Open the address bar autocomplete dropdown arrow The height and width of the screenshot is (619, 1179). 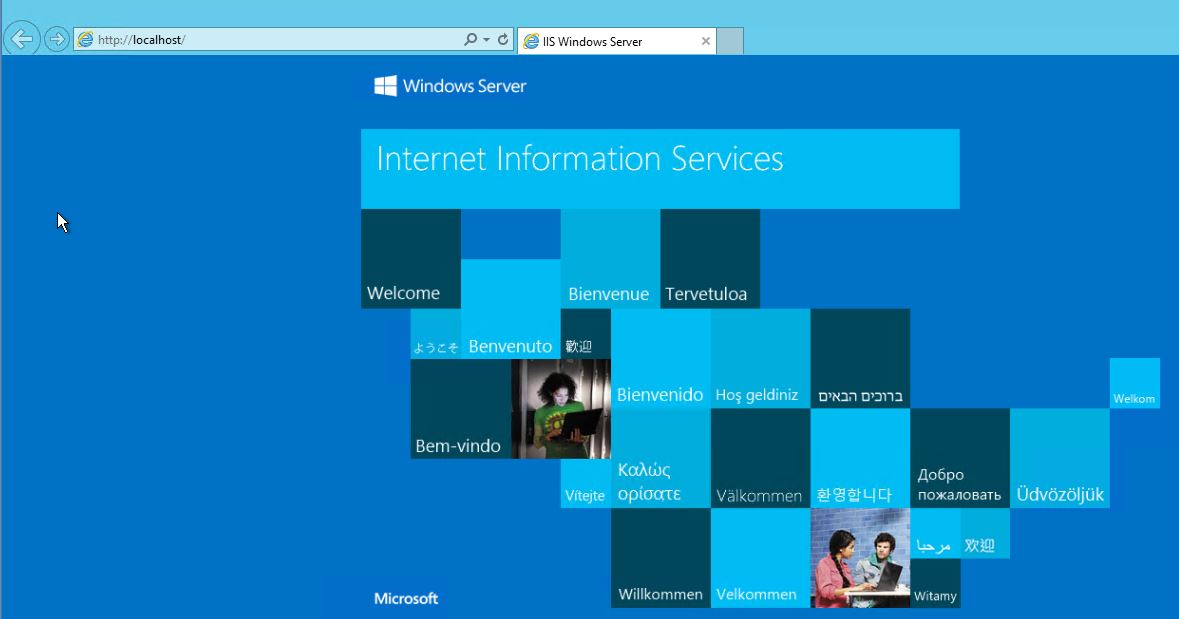[486, 39]
